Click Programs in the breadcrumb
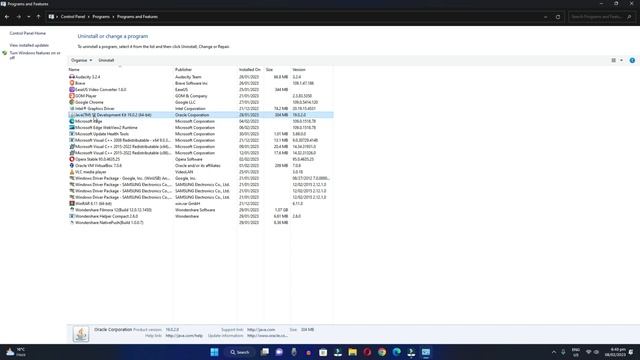This screenshot has height=360, width=640. click(101, 17)
